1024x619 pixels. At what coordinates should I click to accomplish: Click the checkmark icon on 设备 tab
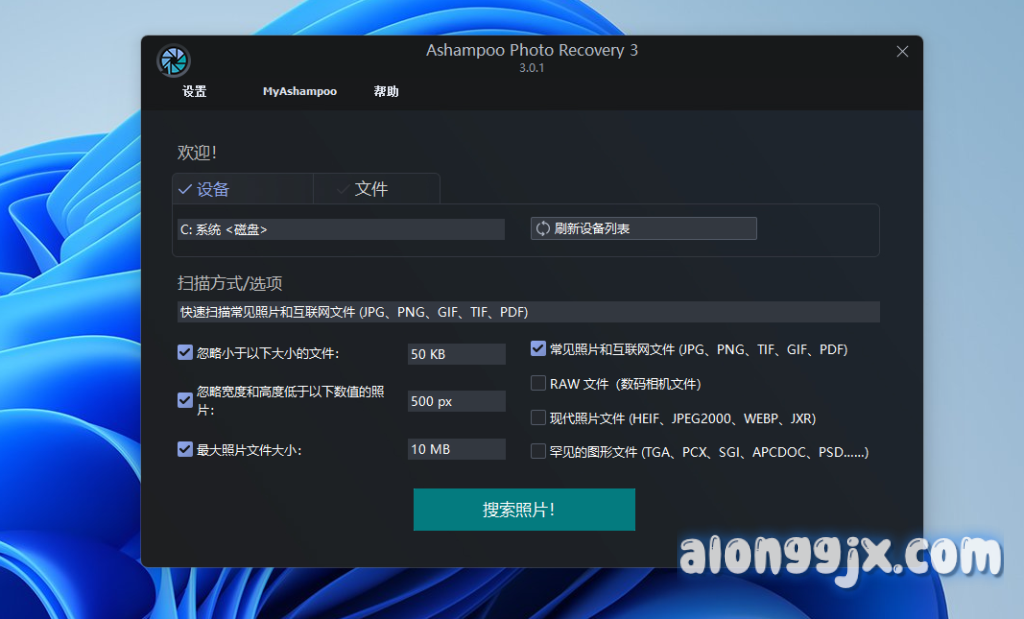click(185, 189)
